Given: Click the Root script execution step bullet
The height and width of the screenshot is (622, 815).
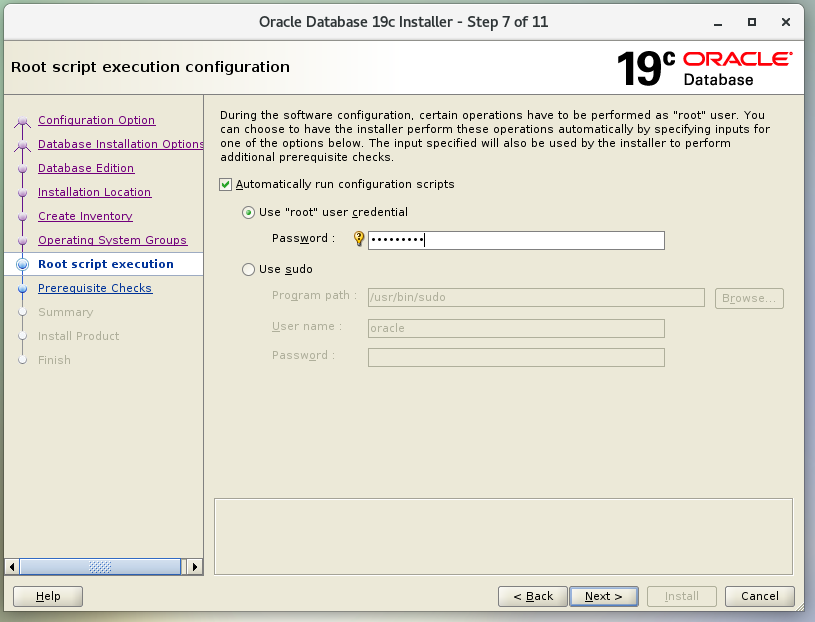Looking at the screenshot, I should [22, 265].
